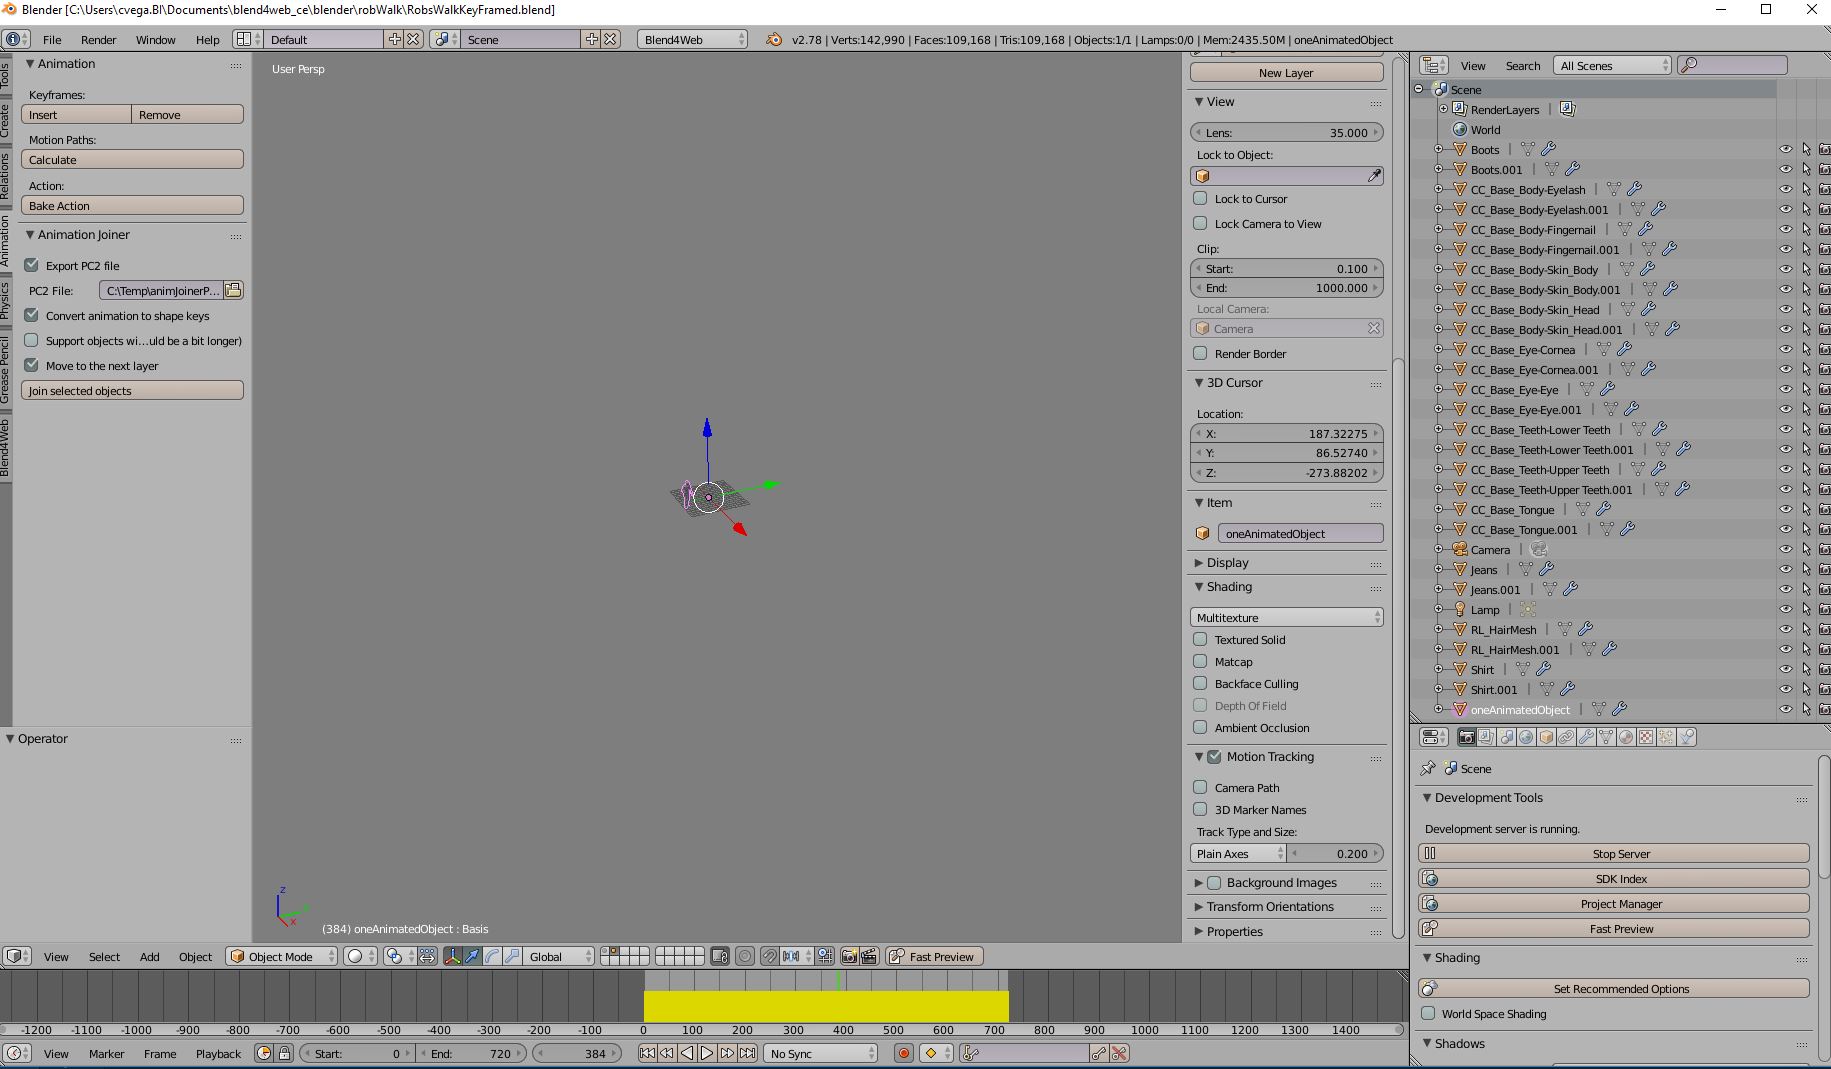Click the snap magnet icon in viewport header
The image size is (1831, 1069).
click(x=769, y=956)
